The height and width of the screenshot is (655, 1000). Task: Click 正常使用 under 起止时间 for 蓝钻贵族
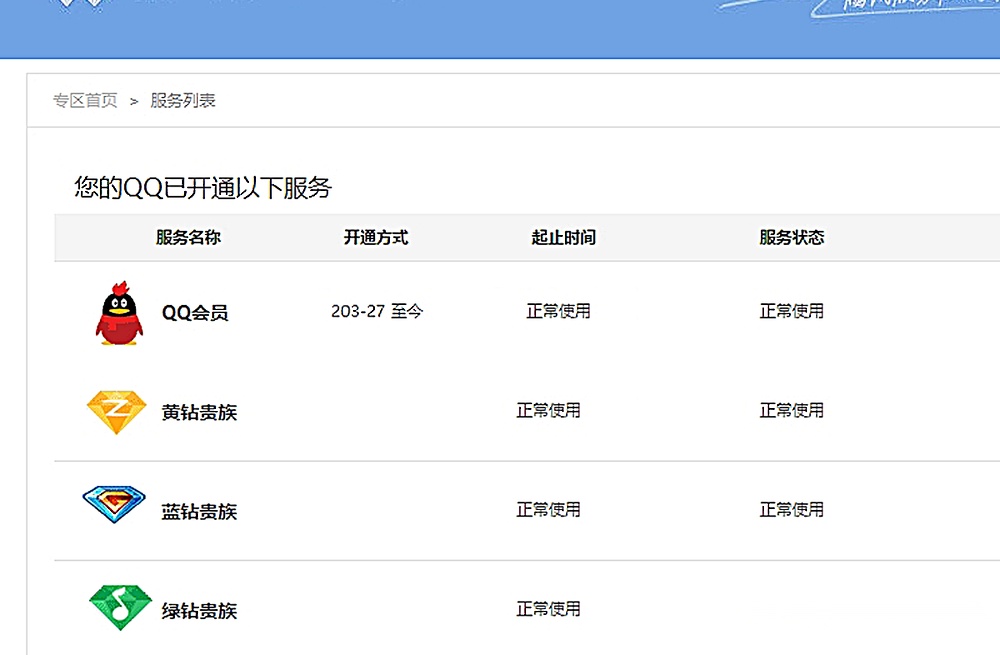click(548, 510)
